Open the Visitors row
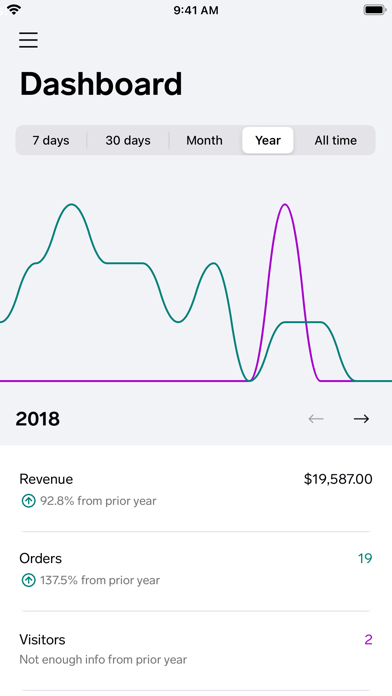392x696 pixels. coord(196,649)
